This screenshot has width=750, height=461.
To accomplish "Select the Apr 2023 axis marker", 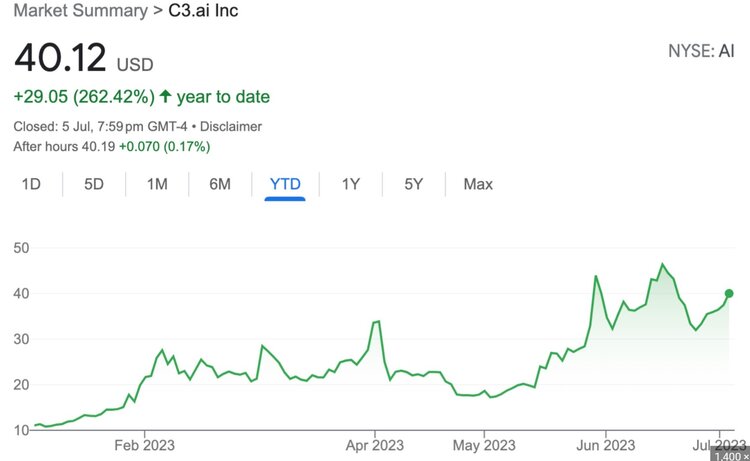I will click(375, 445).
